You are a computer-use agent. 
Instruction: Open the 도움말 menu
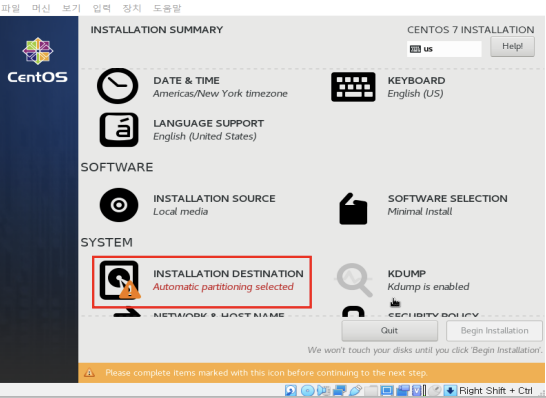167,8
